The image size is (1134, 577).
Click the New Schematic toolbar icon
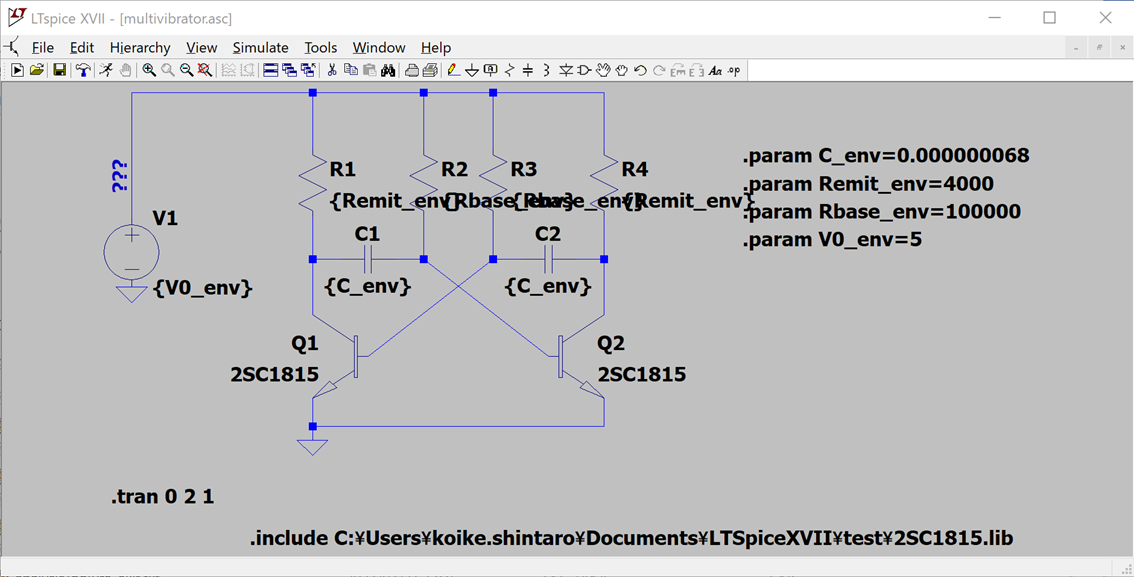16,70
